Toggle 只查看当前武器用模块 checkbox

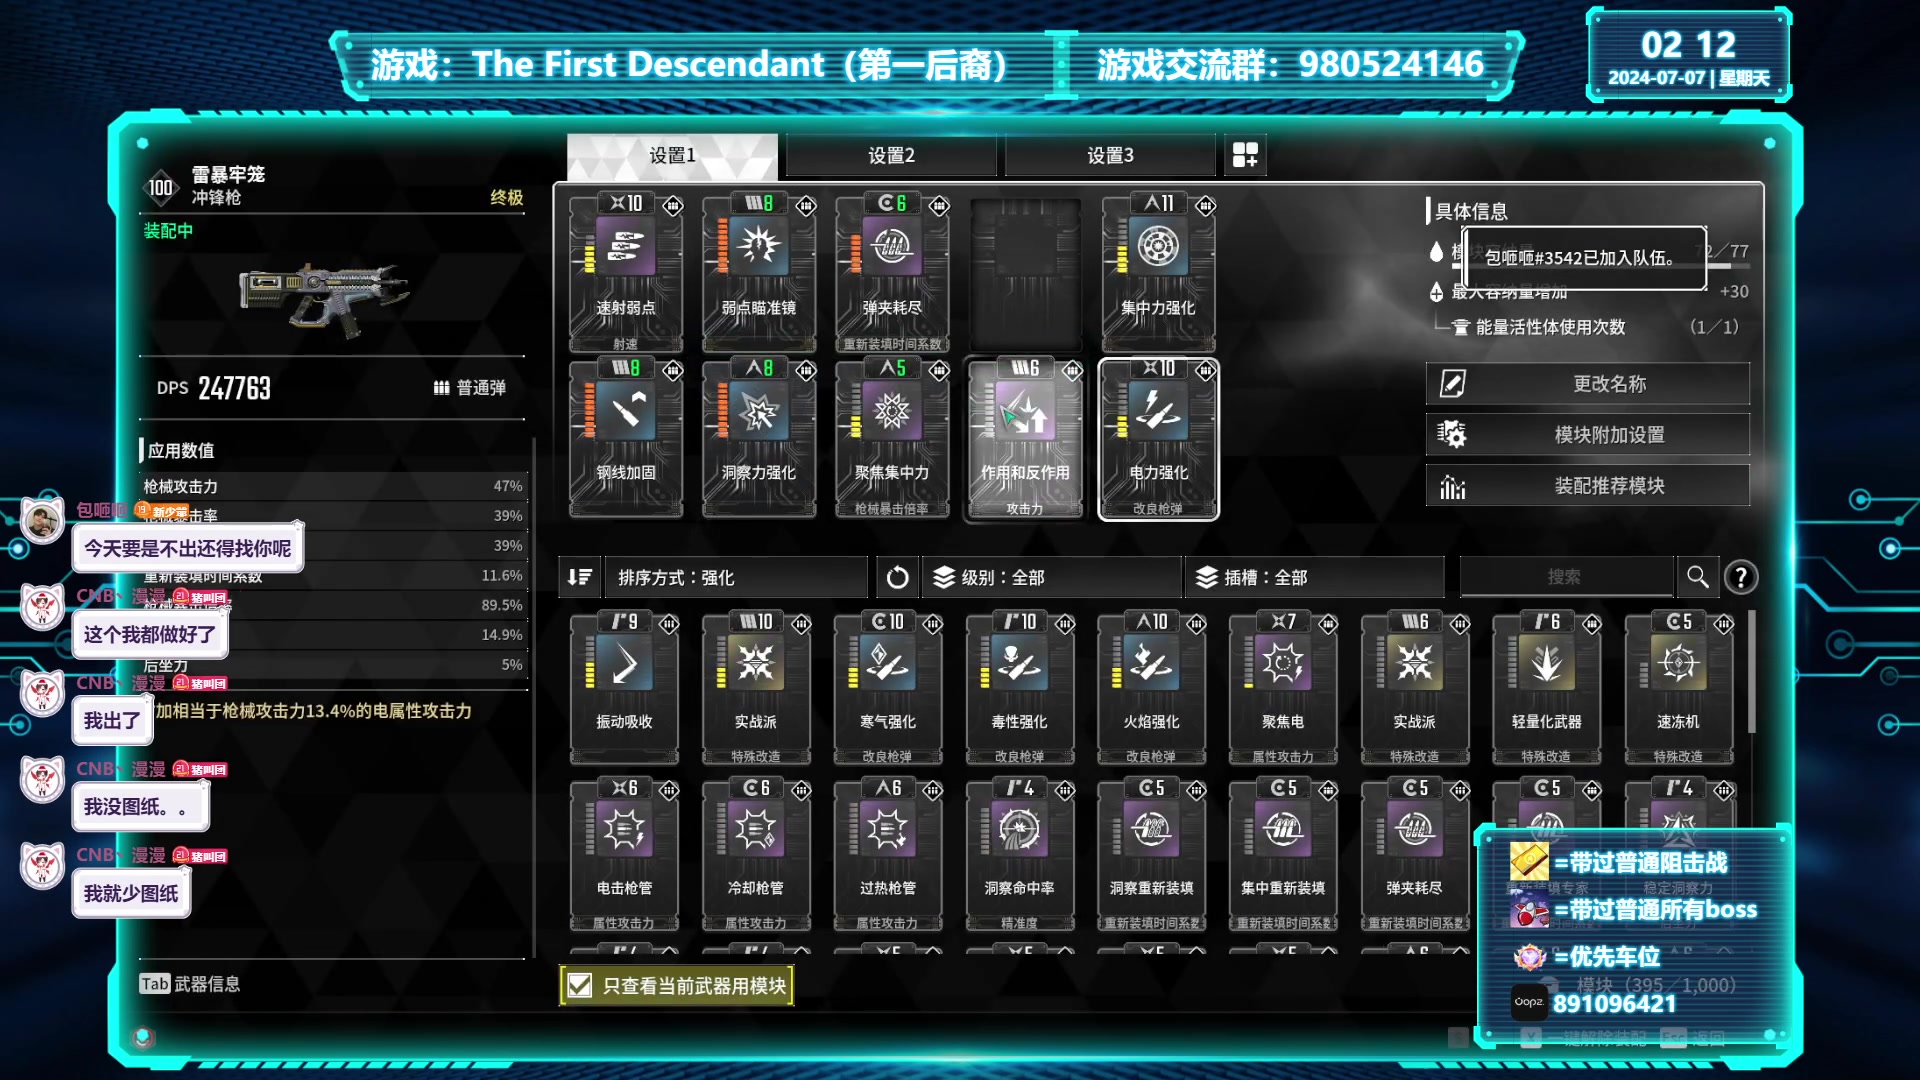(580, 986)
